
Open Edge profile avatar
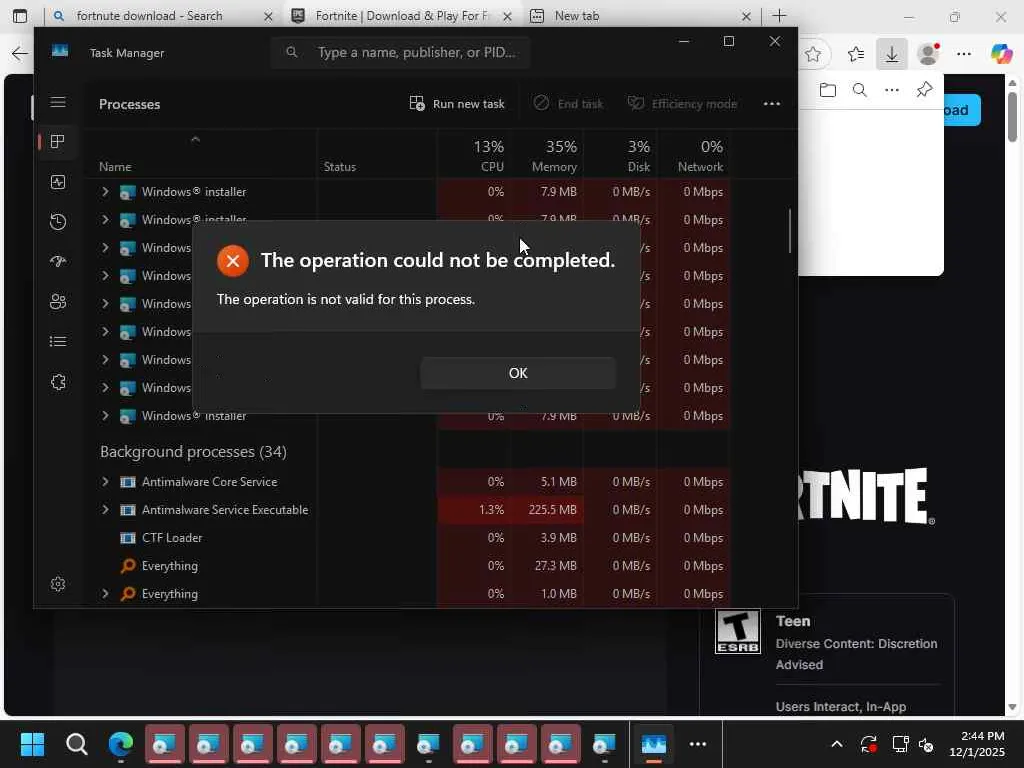point(928,54)
